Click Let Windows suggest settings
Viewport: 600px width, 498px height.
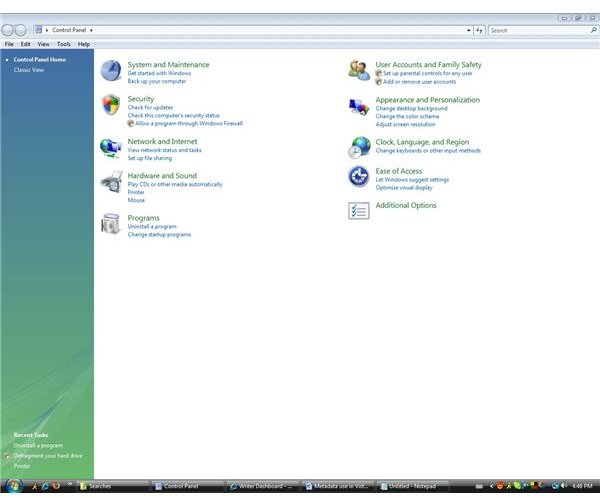[x=412, y=180]
